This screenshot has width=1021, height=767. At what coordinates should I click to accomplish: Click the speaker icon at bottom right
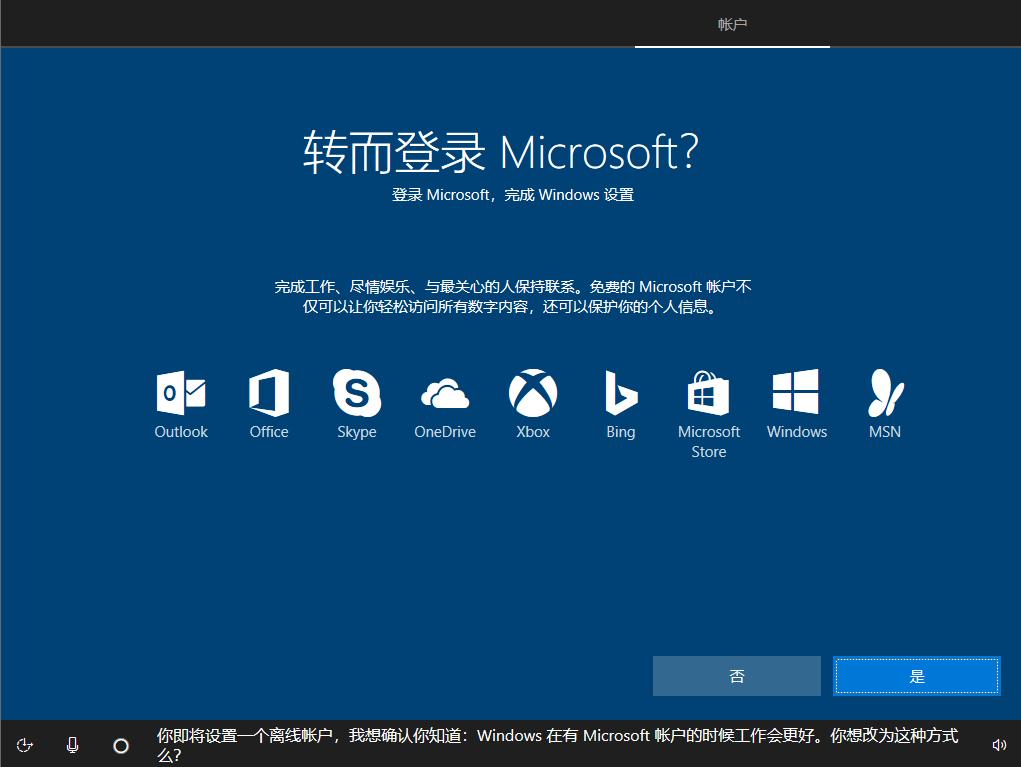tap(999, 744)
